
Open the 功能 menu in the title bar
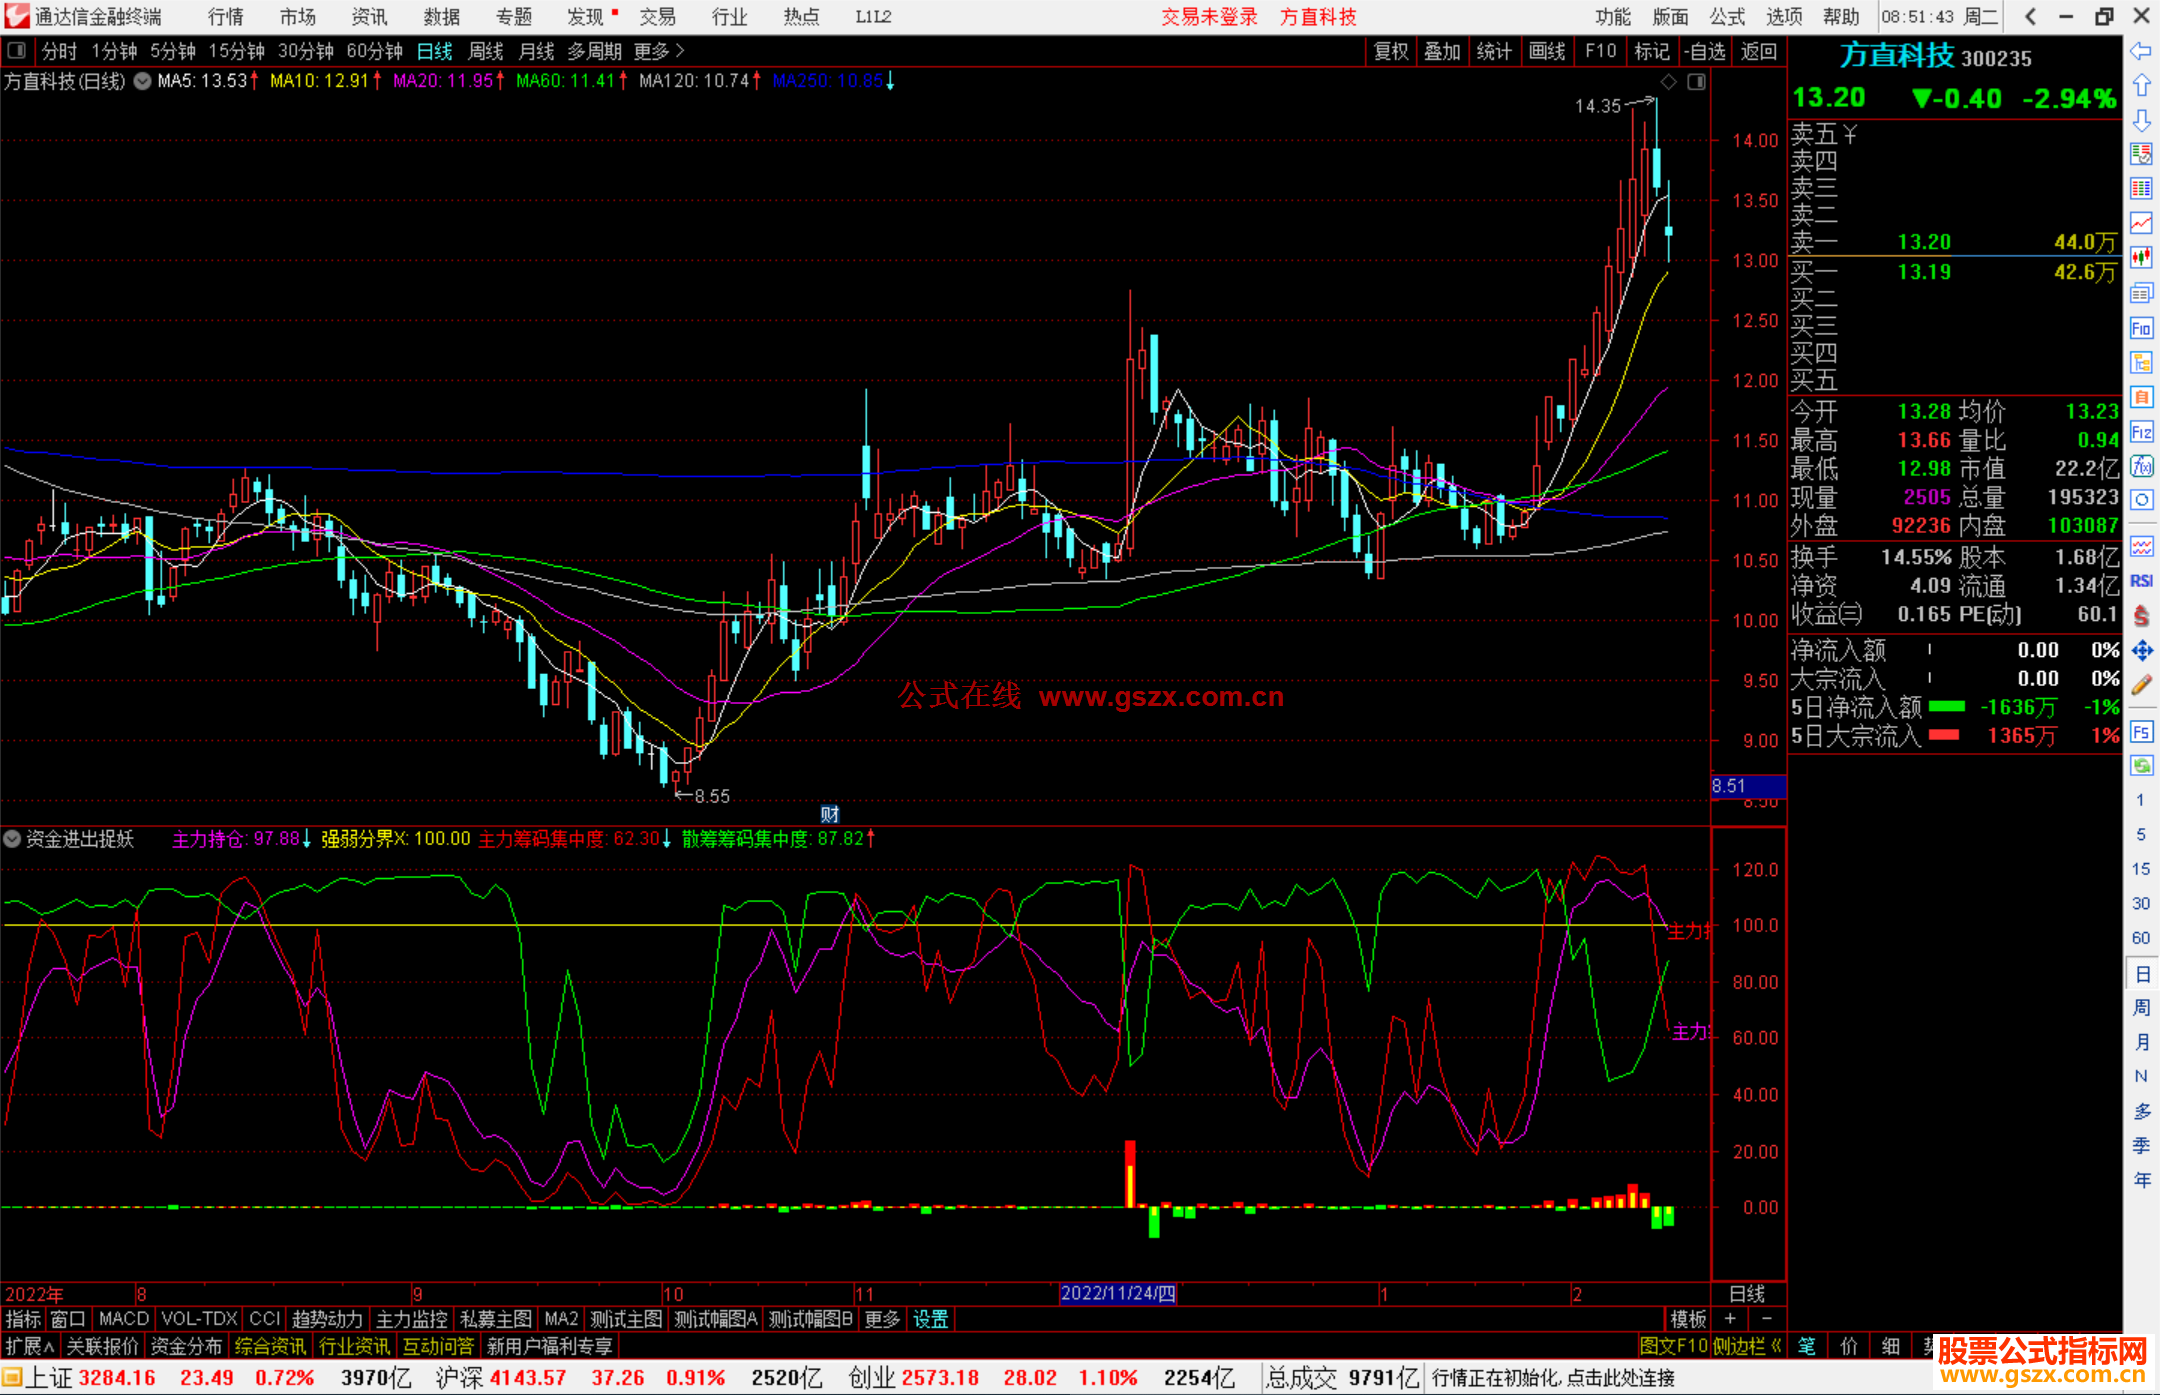[1612, 17]
